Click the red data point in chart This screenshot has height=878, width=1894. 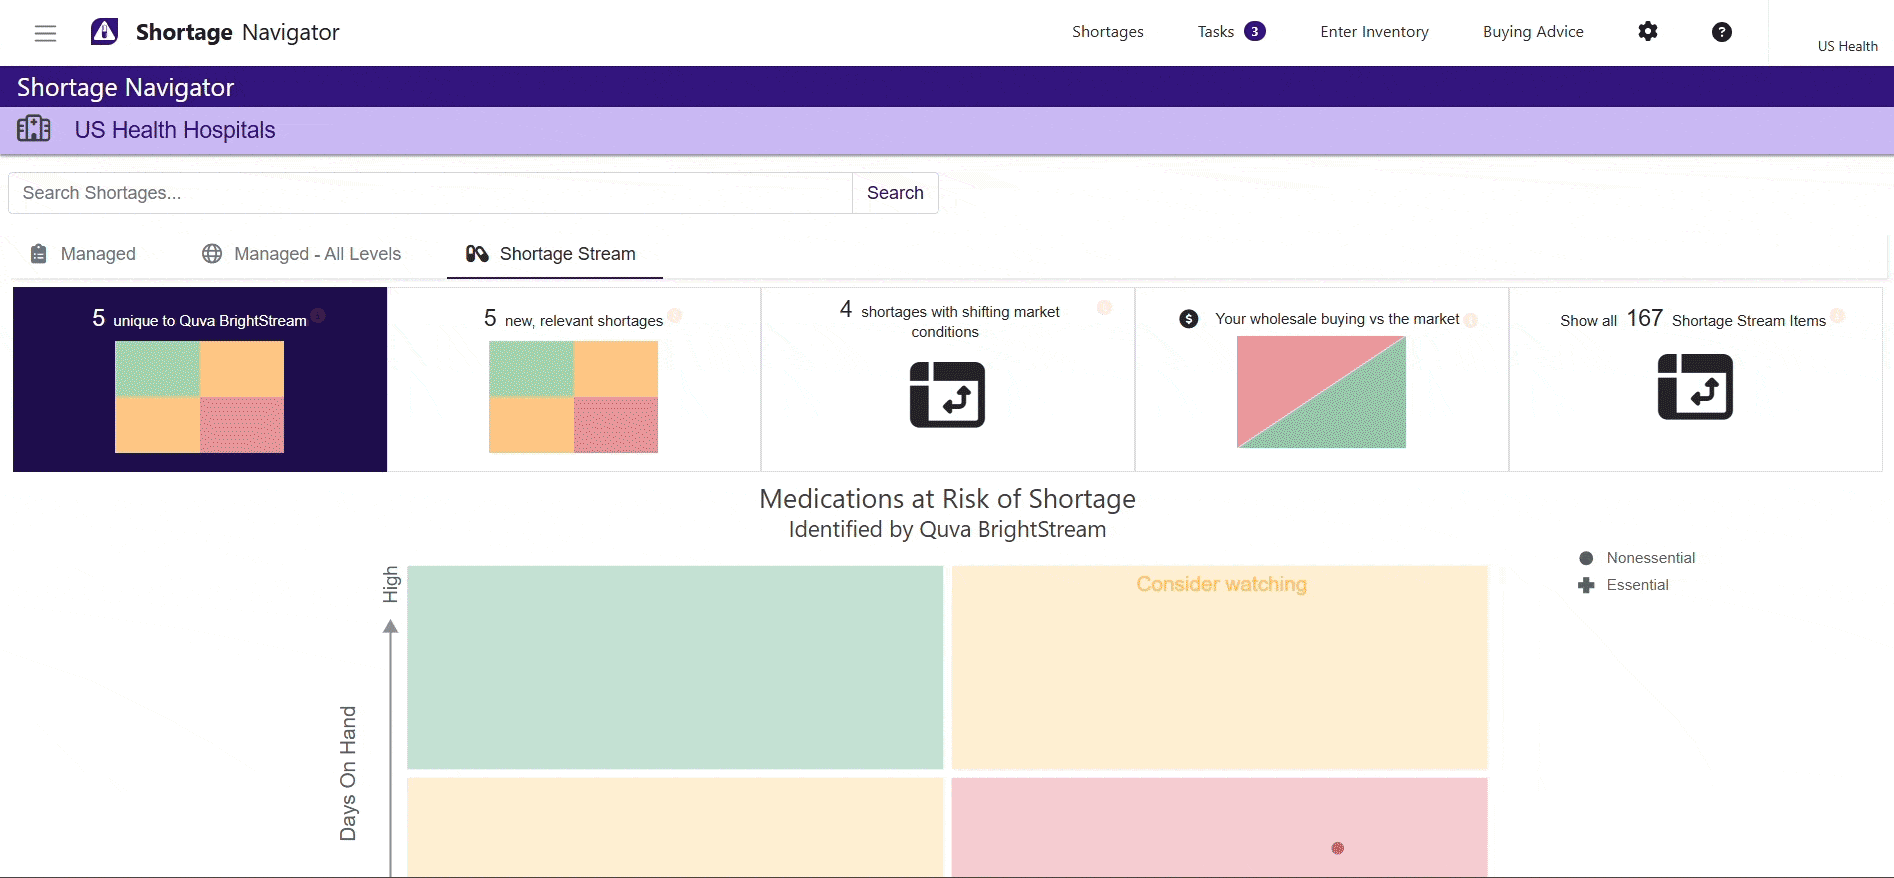point(1337,848)
